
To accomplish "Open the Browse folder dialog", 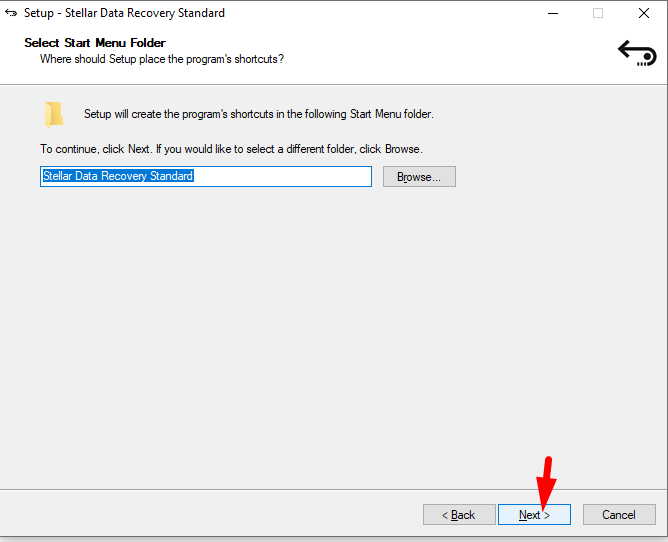I will (419, 176).
